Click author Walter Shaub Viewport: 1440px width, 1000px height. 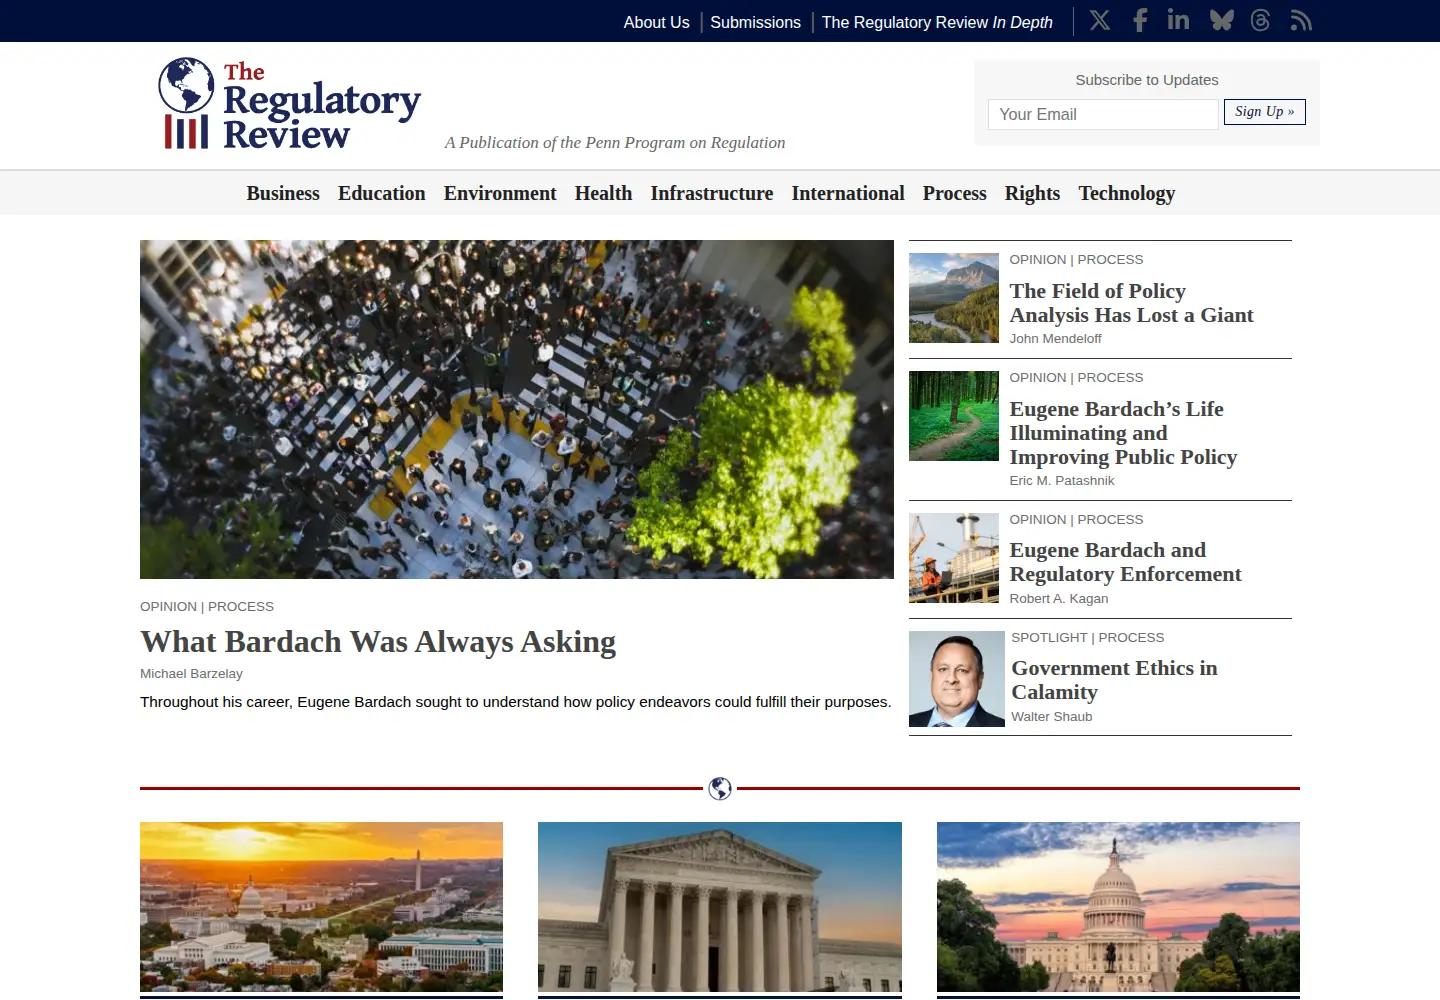[1051, 717]
